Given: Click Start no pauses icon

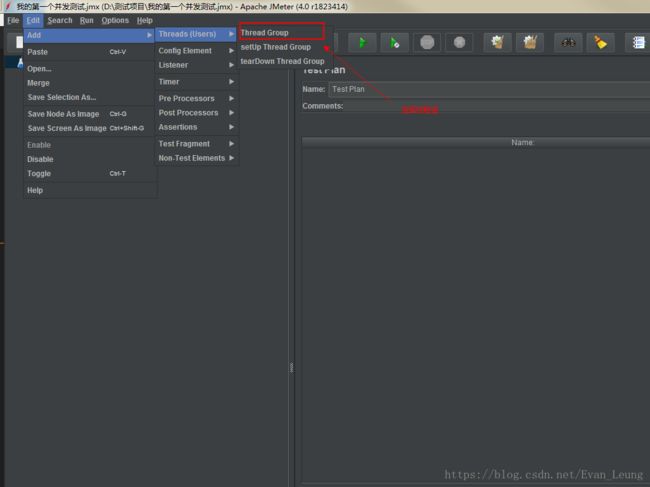Looking at the screenshot, I should click(x=394, y=42).
